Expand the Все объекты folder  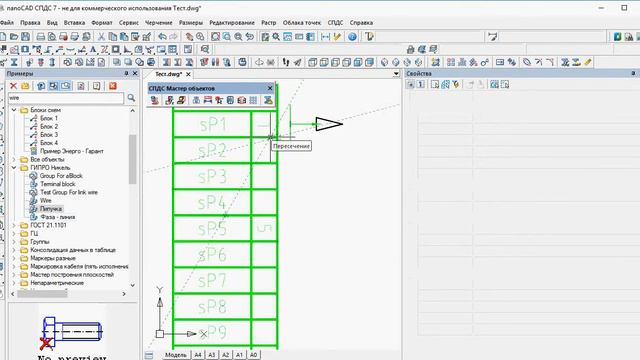[14, 160]
